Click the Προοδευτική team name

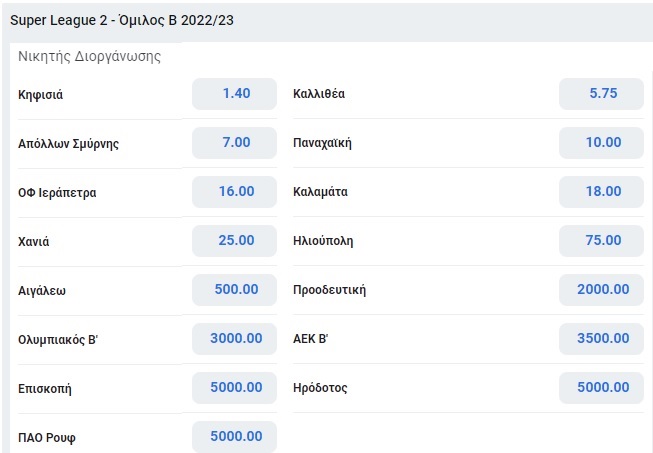point(329,290)
